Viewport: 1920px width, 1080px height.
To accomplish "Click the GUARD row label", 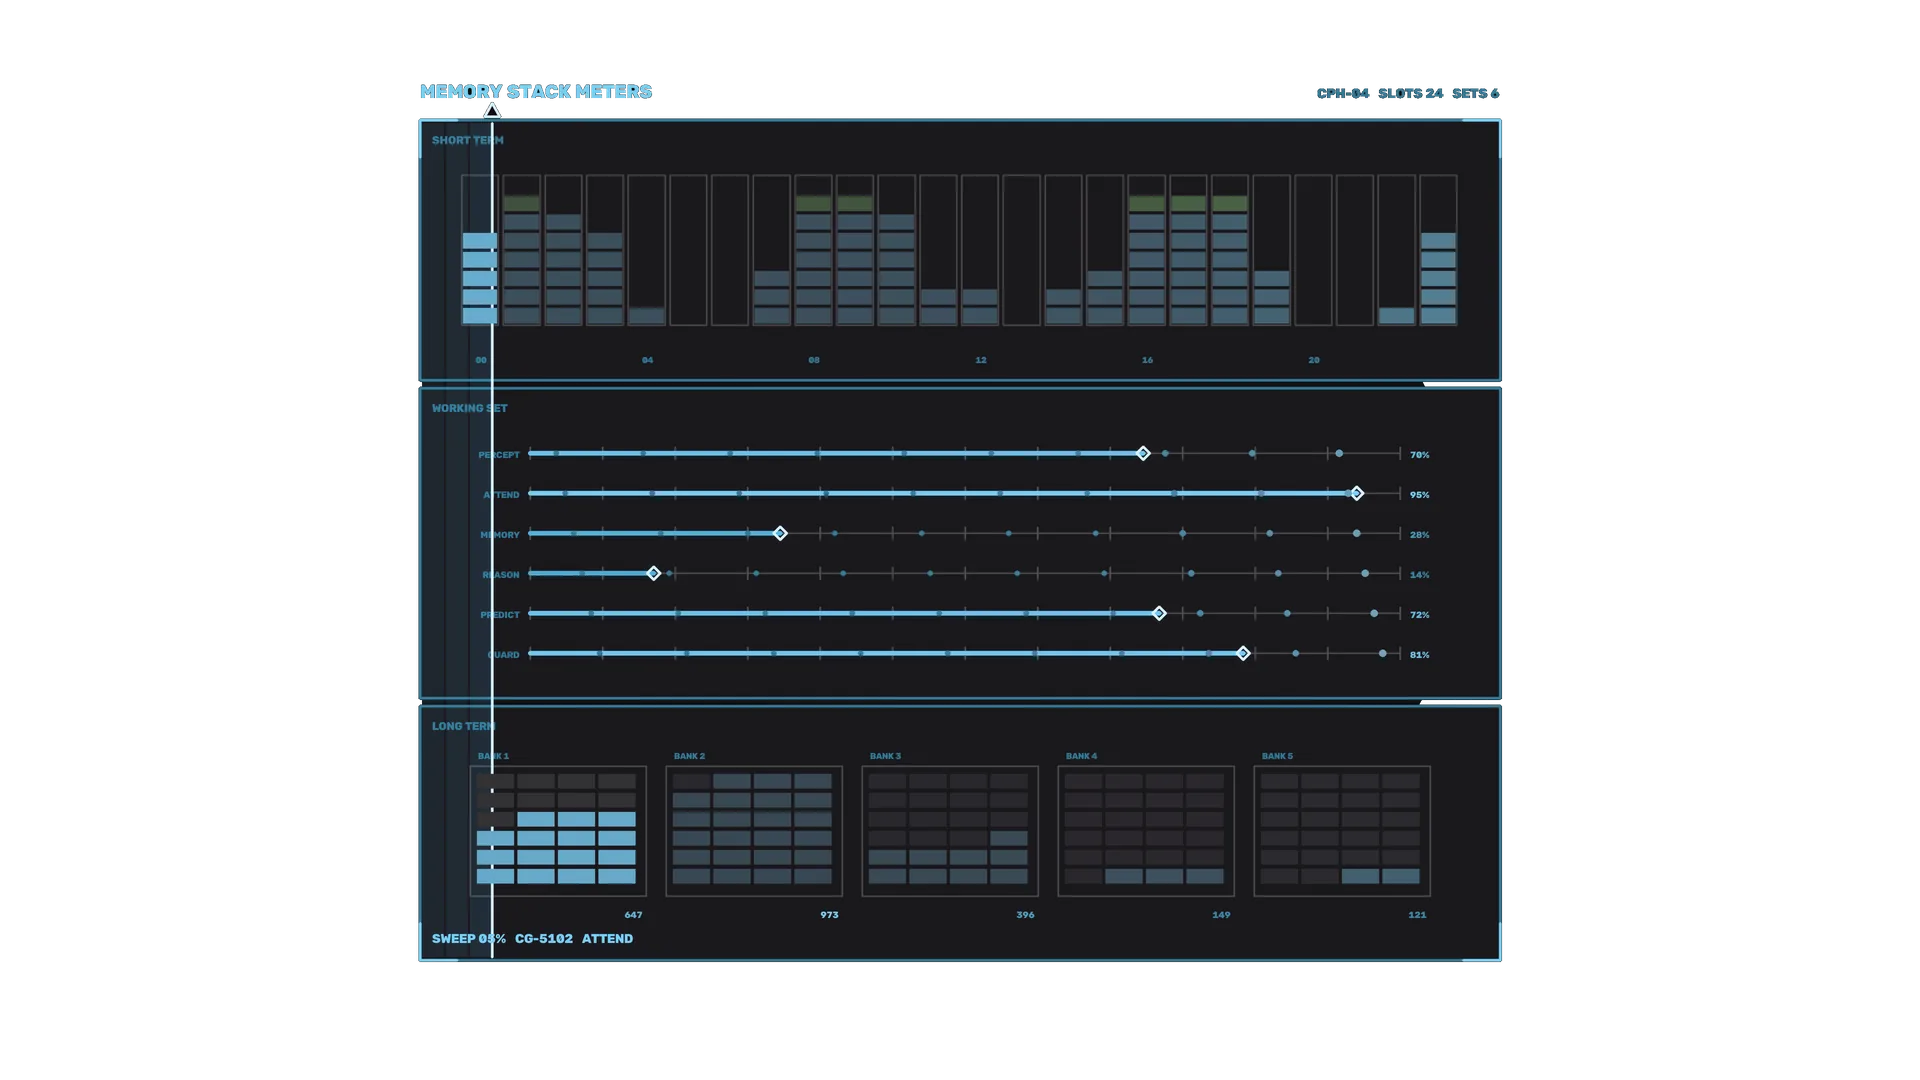I will tap(504, 655).
